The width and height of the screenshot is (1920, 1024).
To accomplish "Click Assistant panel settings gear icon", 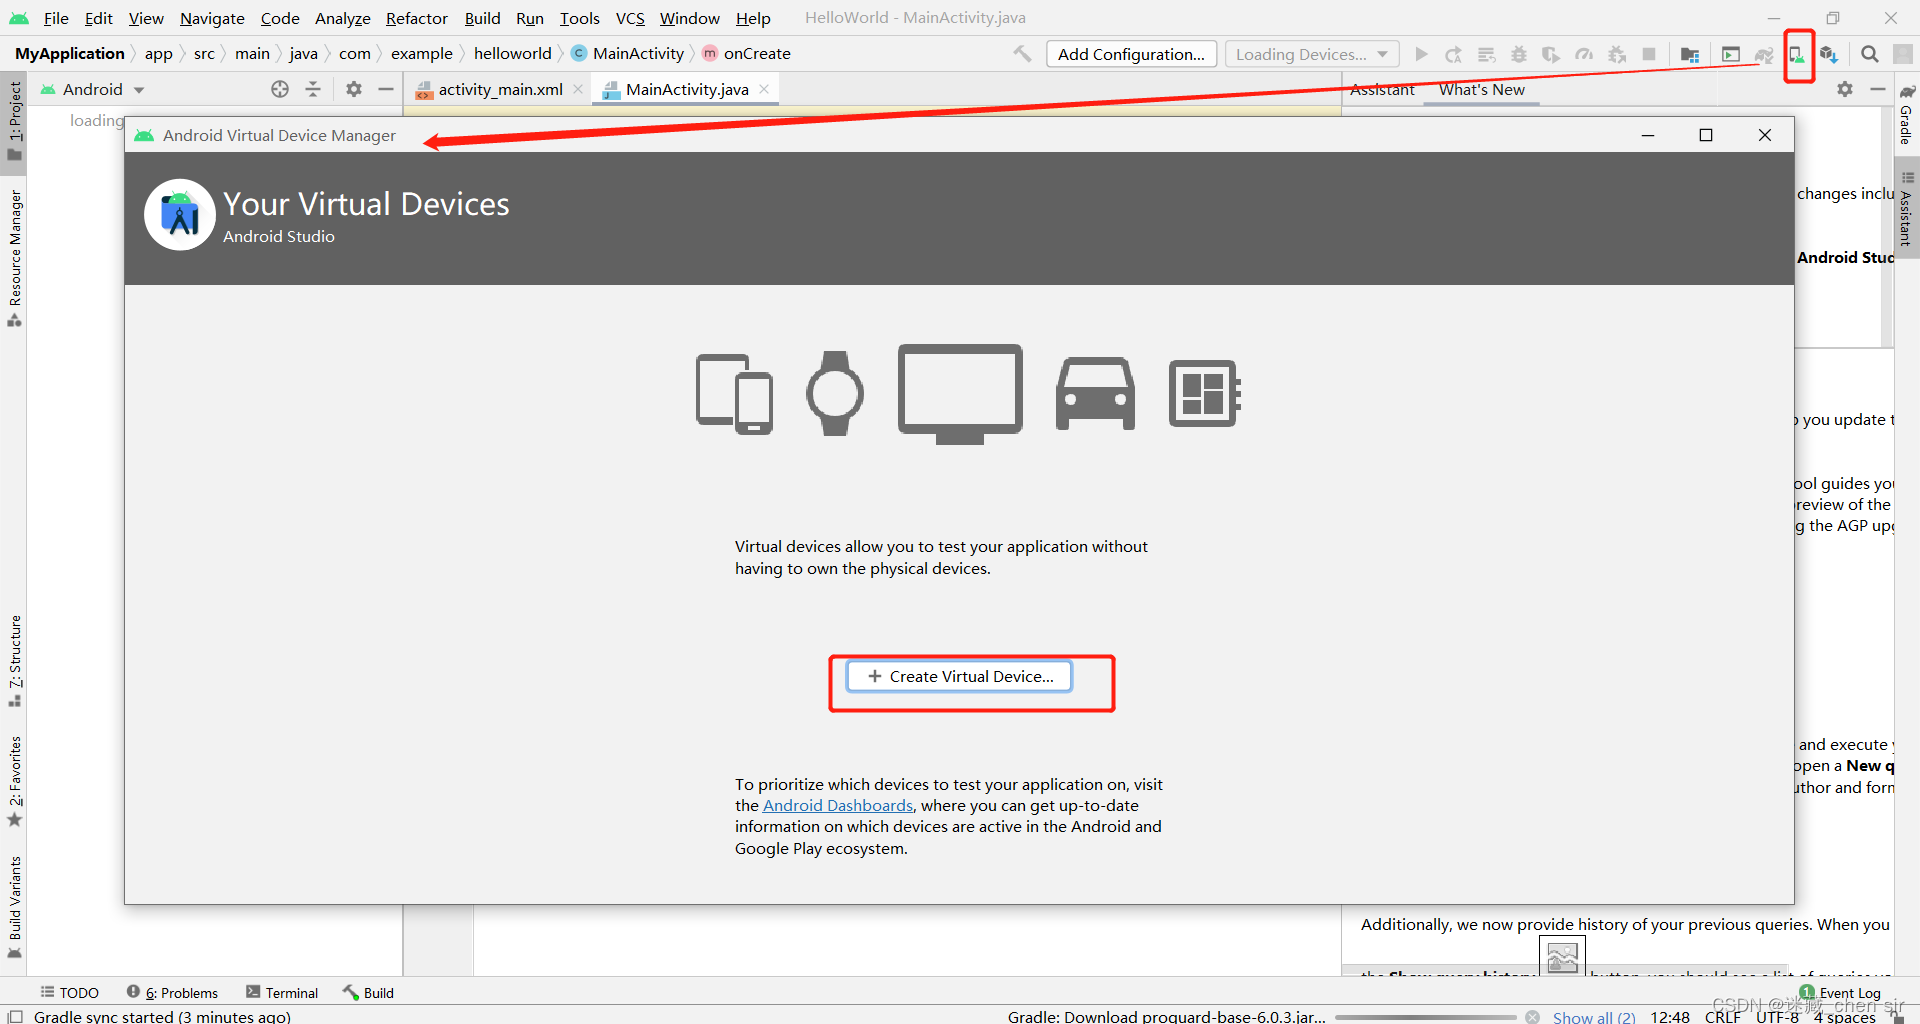I will click(1845, 89).
